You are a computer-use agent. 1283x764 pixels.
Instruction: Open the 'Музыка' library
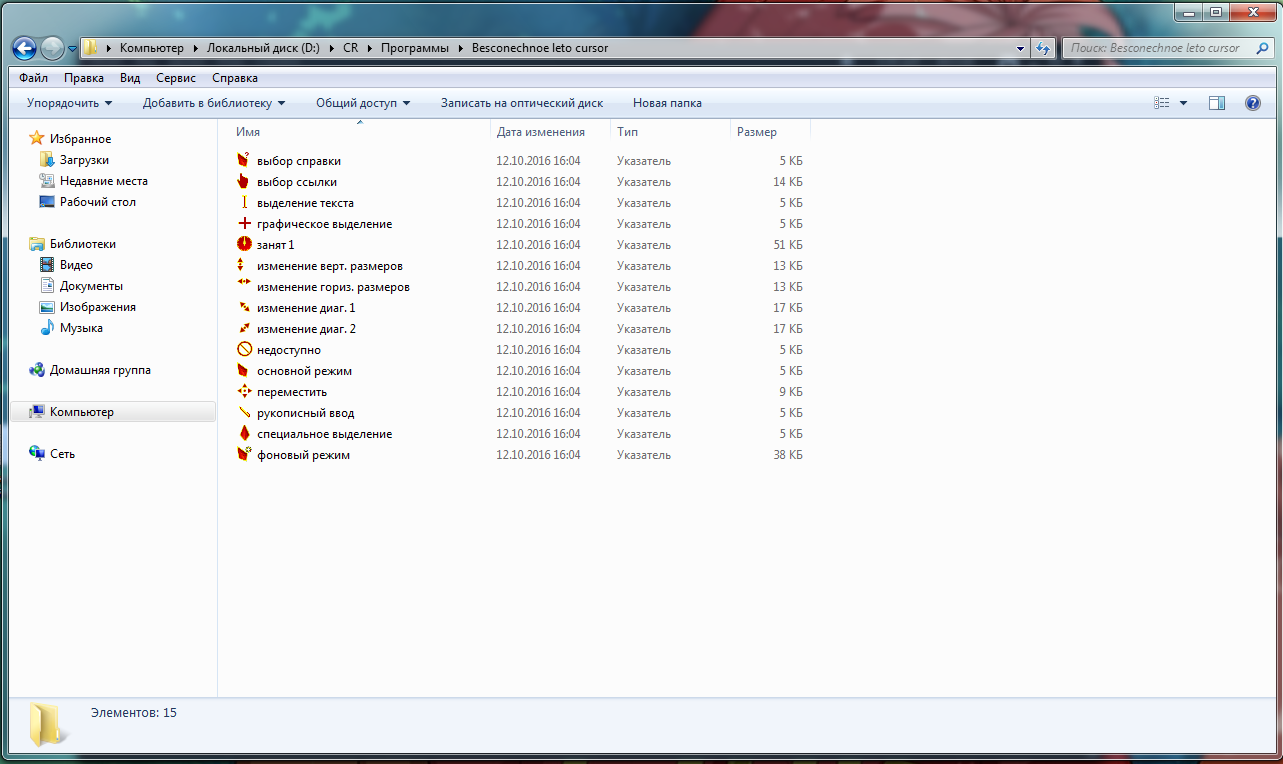(81, 328)
